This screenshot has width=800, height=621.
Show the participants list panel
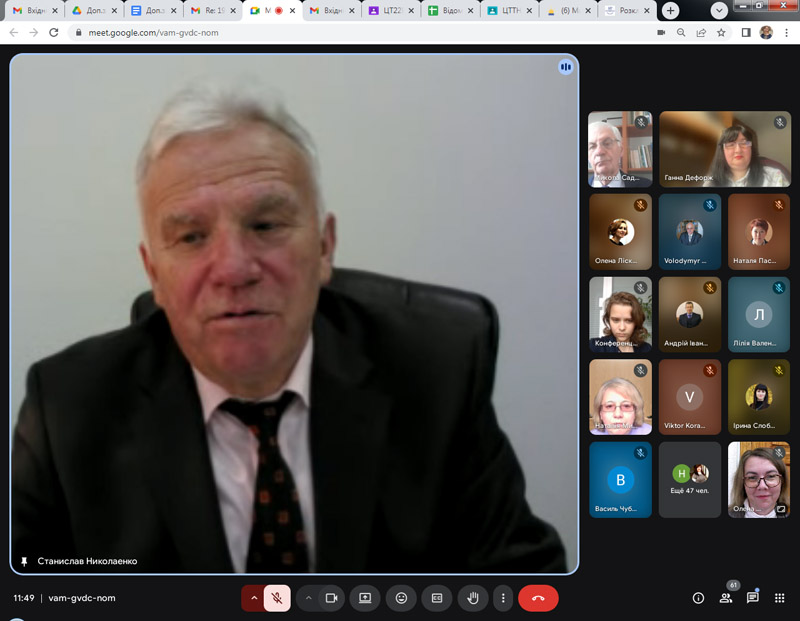coord(725,598)
